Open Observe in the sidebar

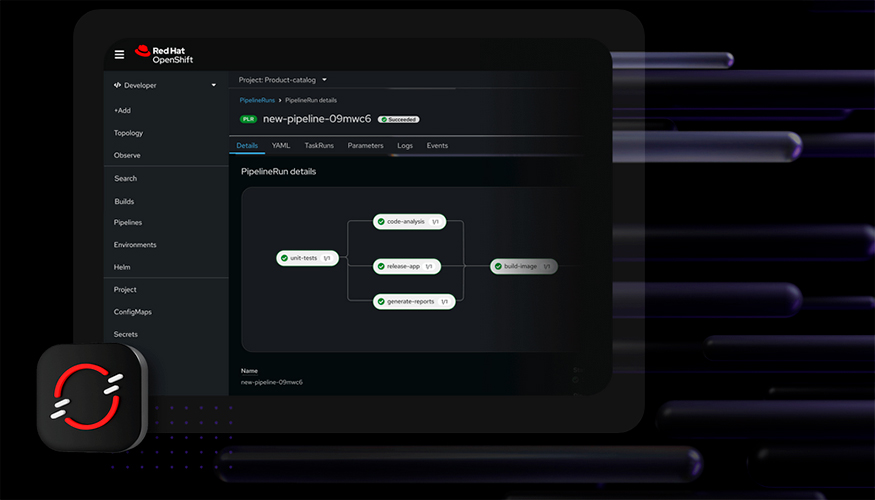[x=127, y=155]
